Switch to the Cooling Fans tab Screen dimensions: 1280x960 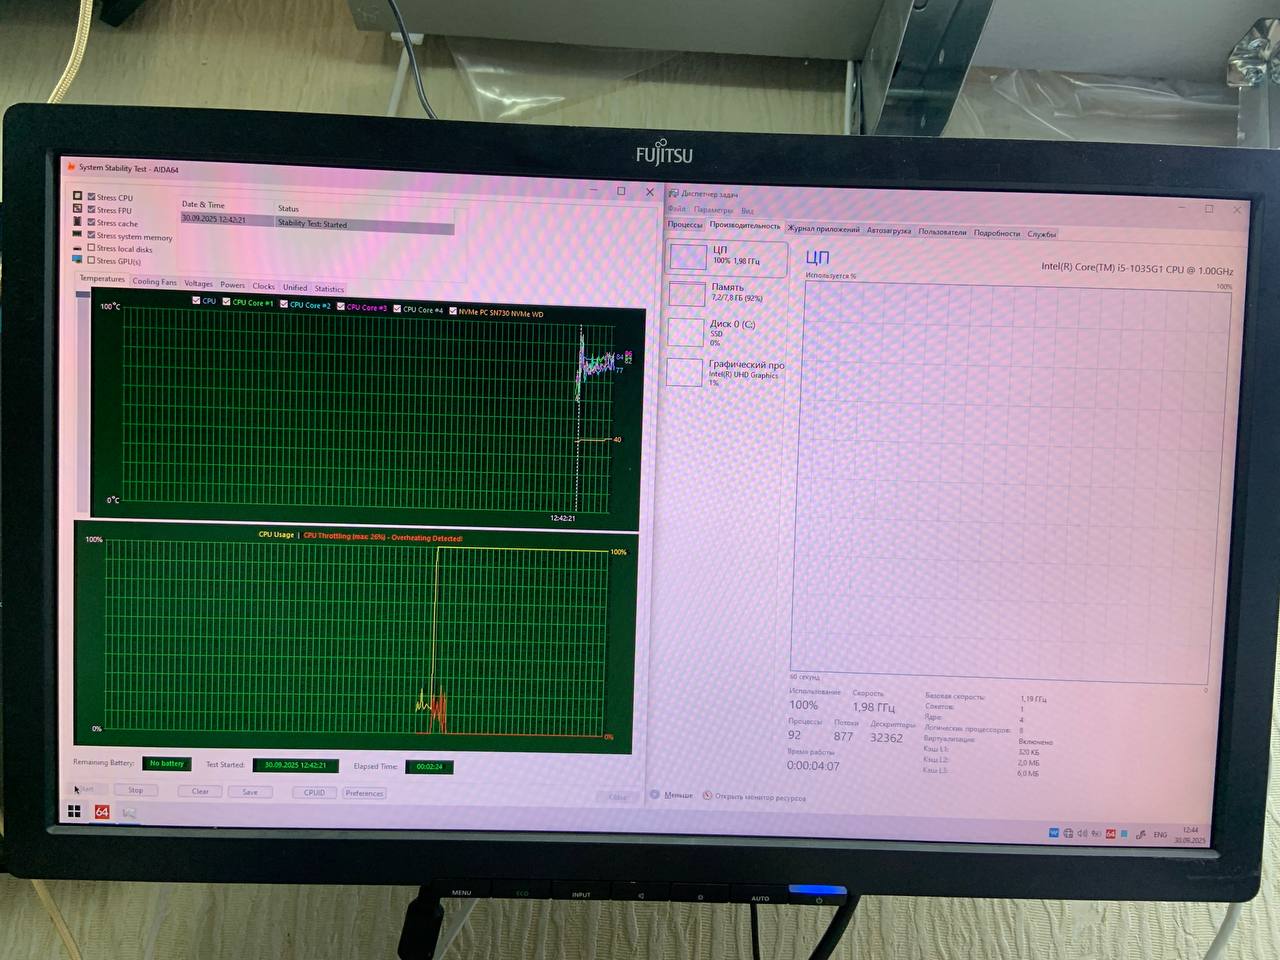pos(154,282)
